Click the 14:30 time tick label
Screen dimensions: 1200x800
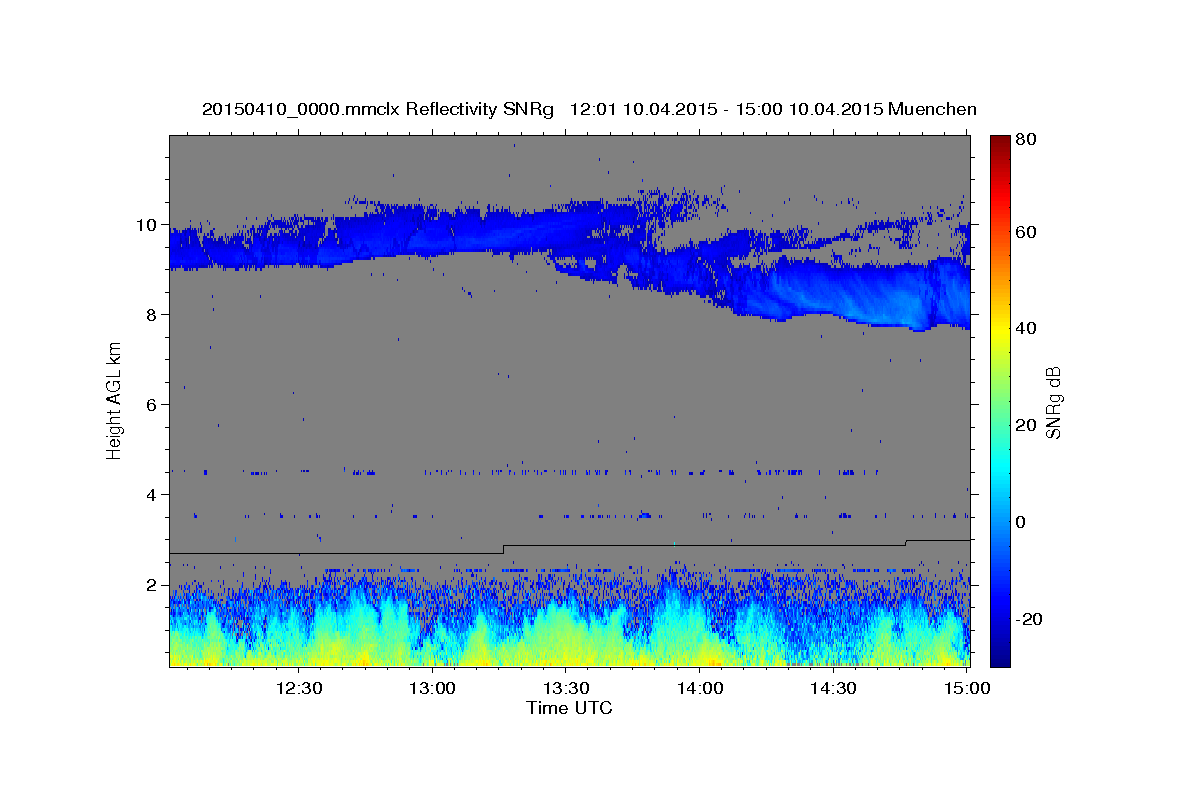(x=832, y=688)
